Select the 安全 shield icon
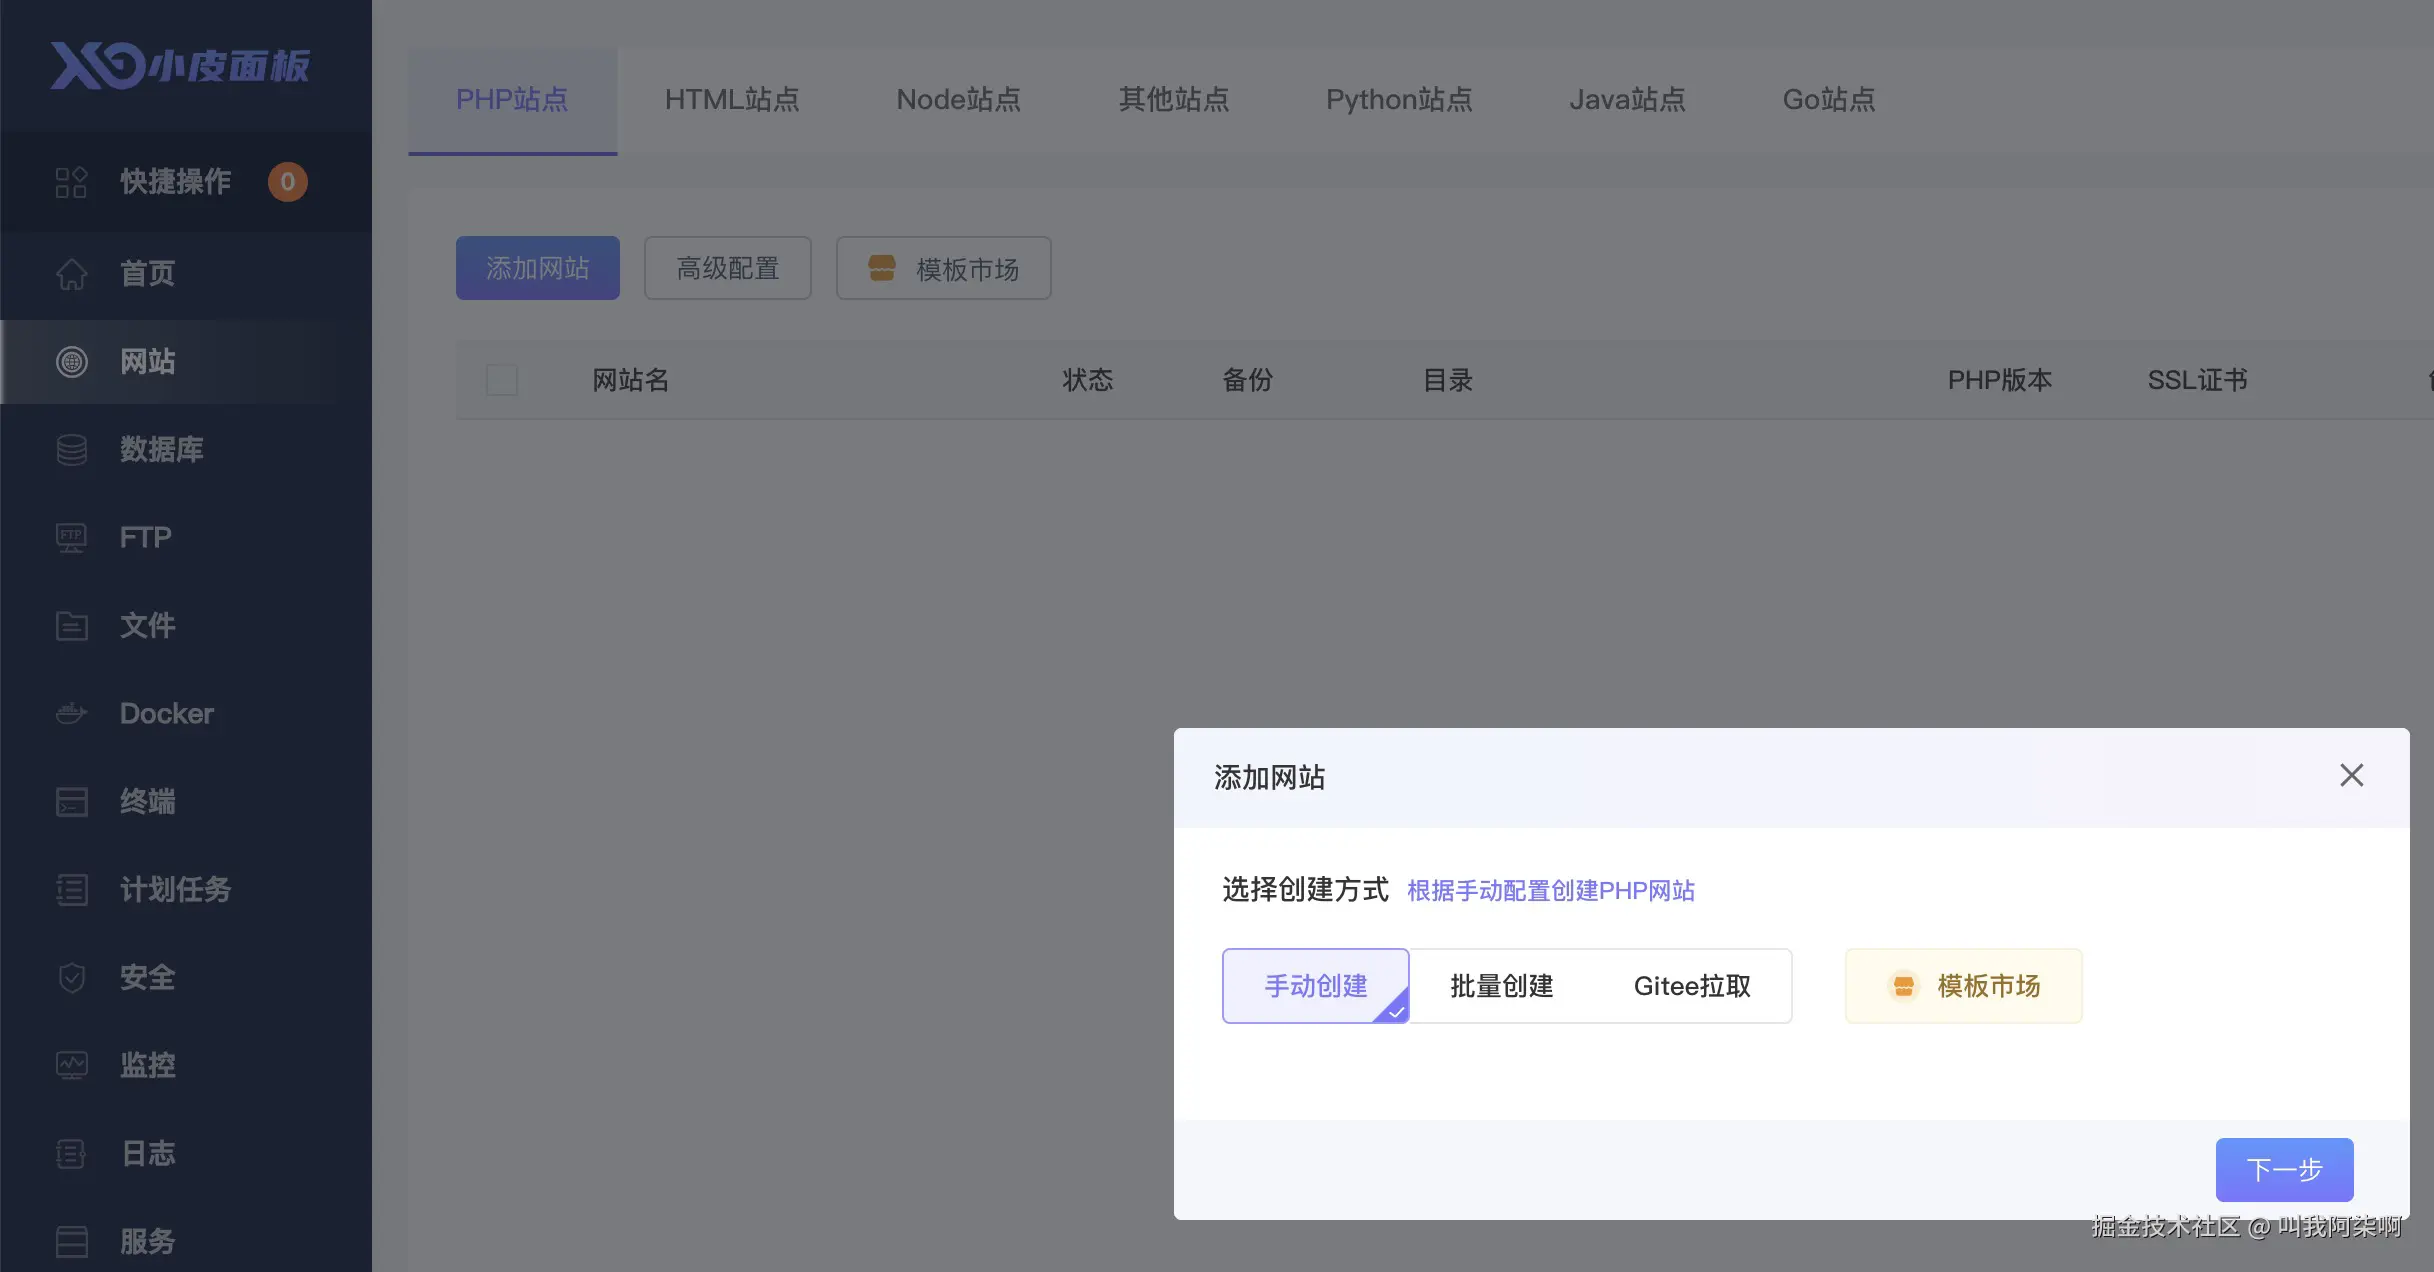This screenshot has height=1272, width=2434. [x=71, y=978]
